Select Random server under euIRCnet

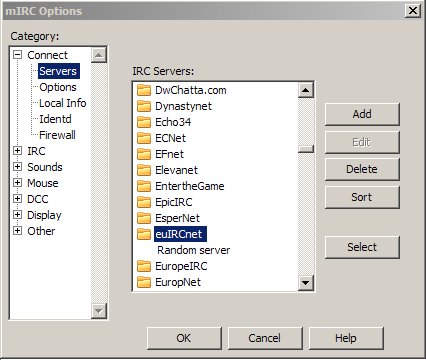193,250
